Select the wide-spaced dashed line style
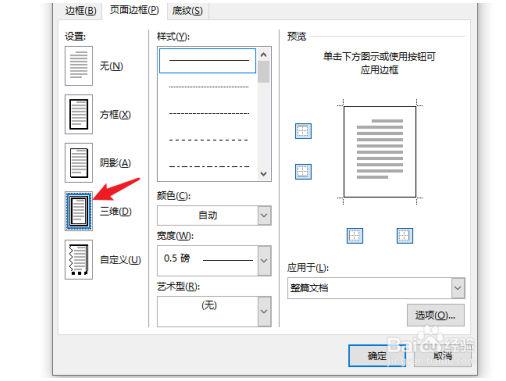 pyautogui.click(x=209, y=140)
